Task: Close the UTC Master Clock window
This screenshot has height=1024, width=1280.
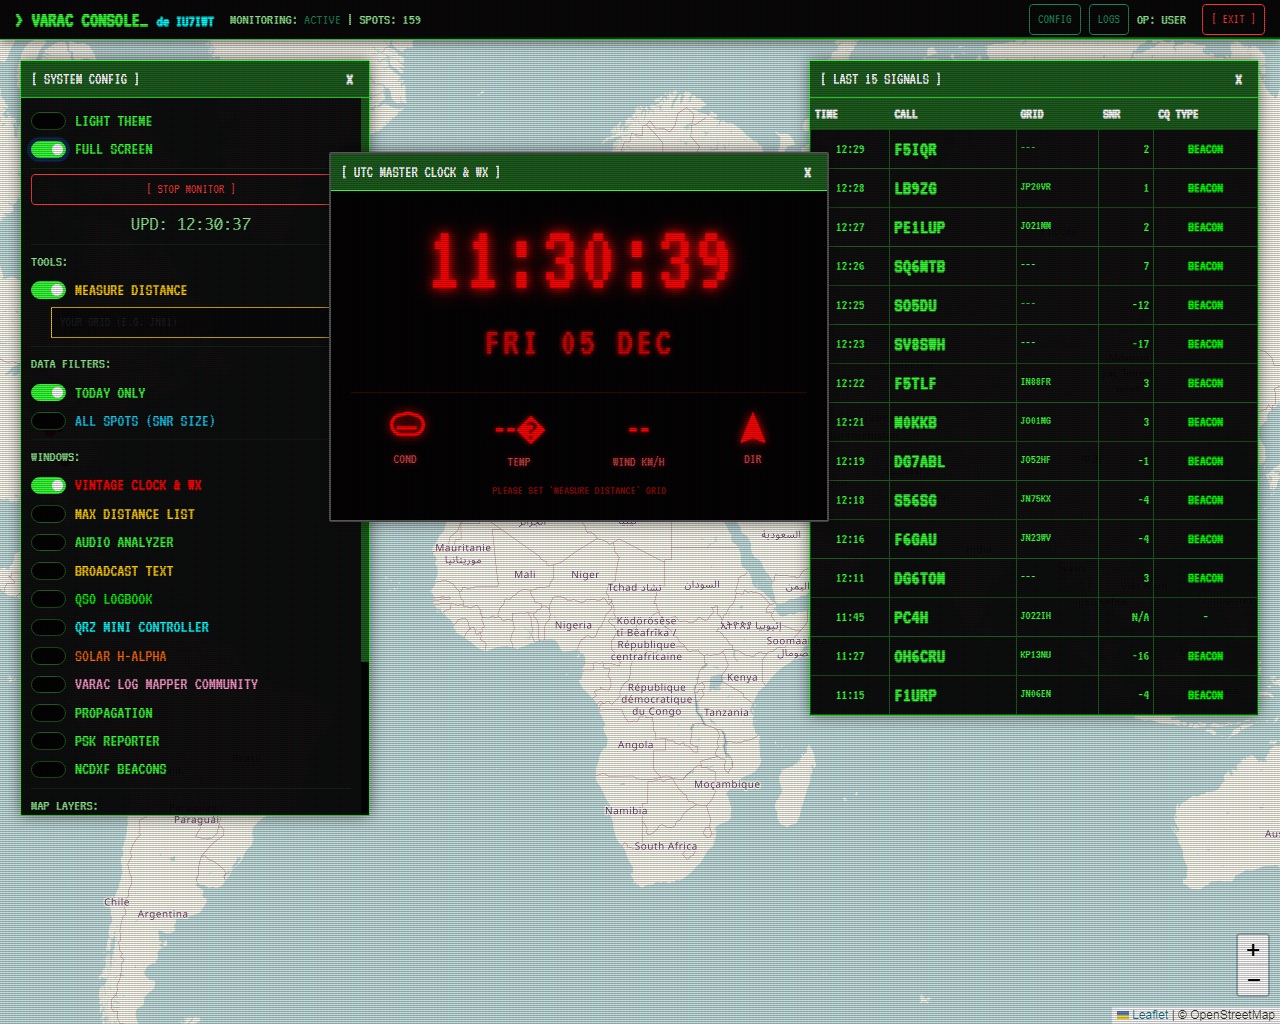Action: 807,173
